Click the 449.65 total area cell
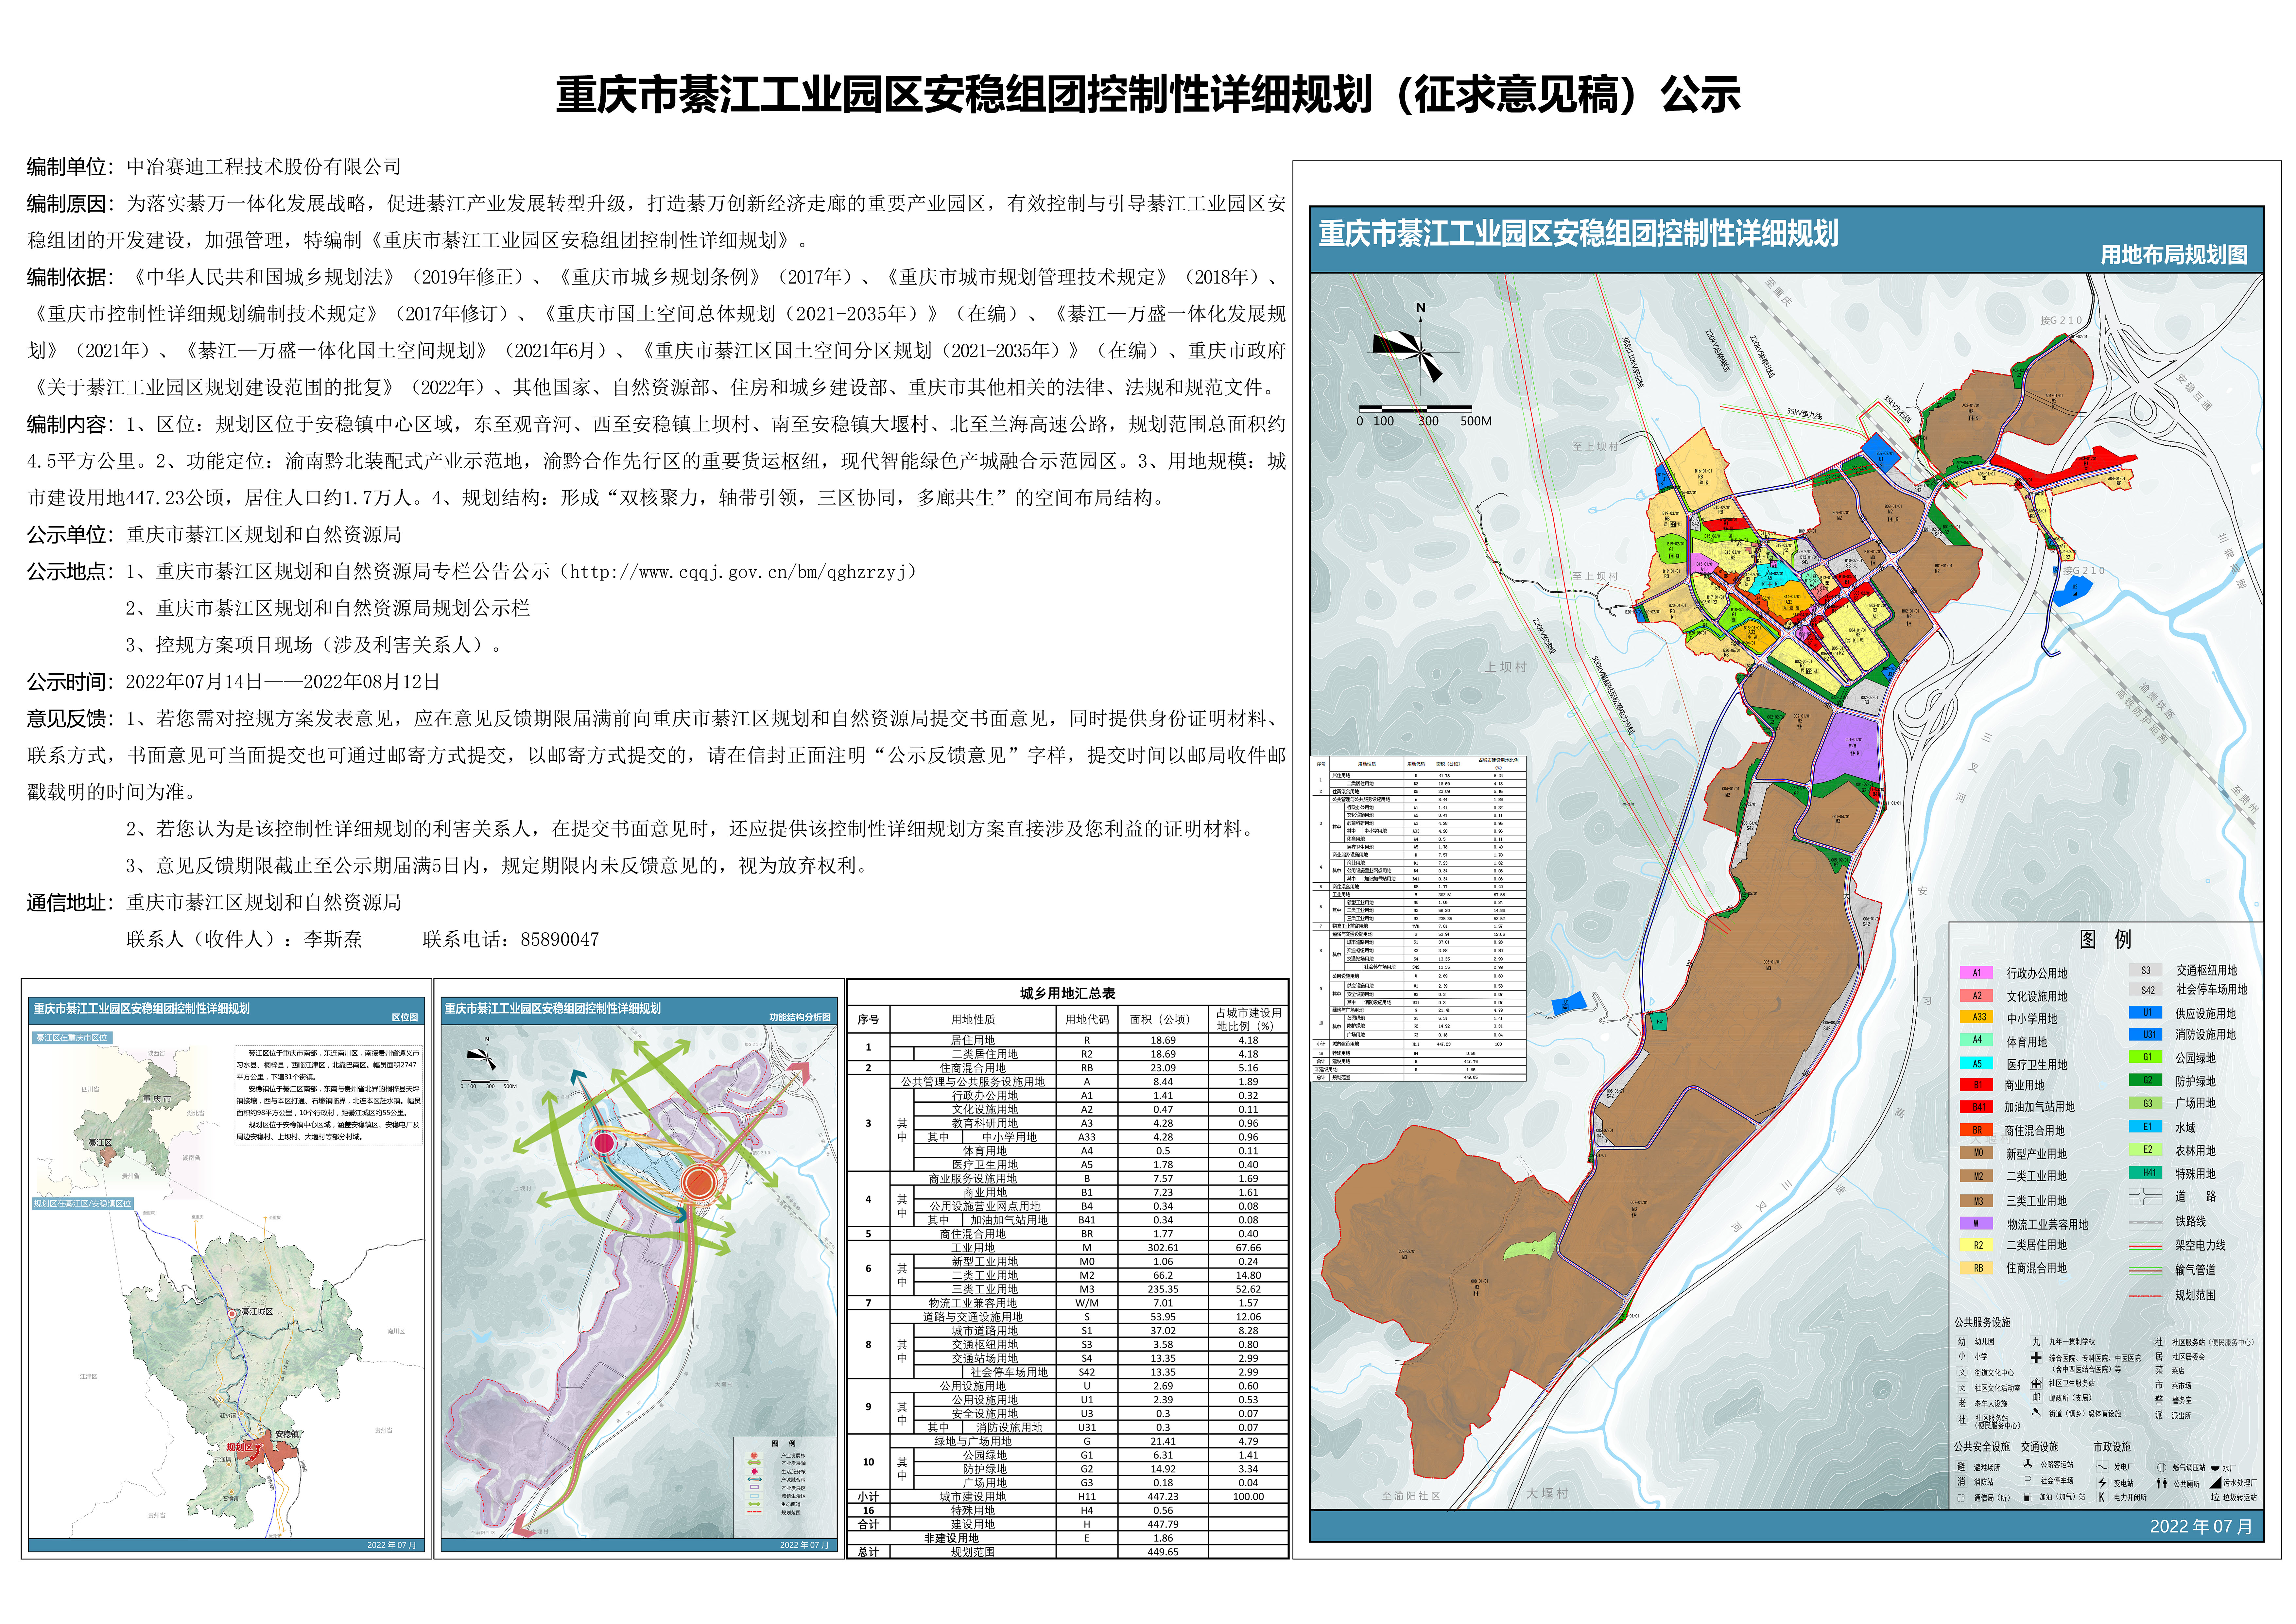2296x1624 pixels. coord(1163,1552)
